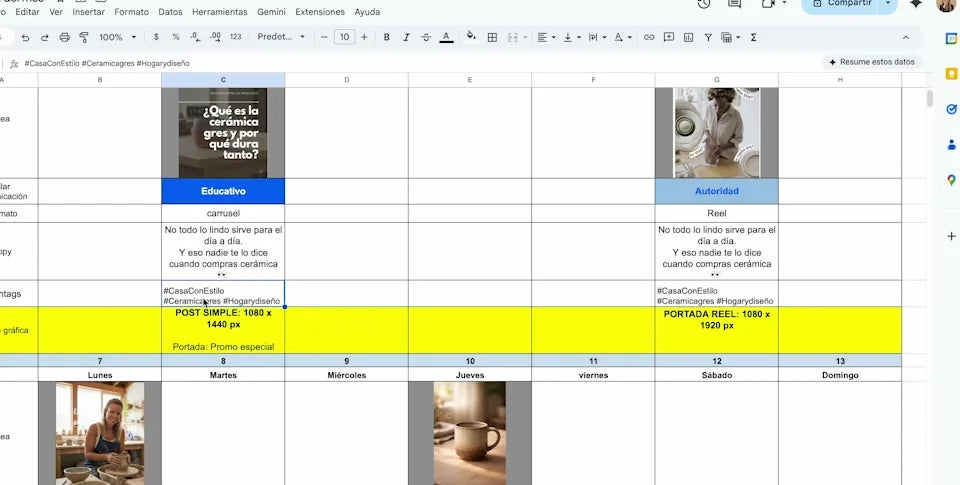Open the Datos menu

[x=170, y=12]
